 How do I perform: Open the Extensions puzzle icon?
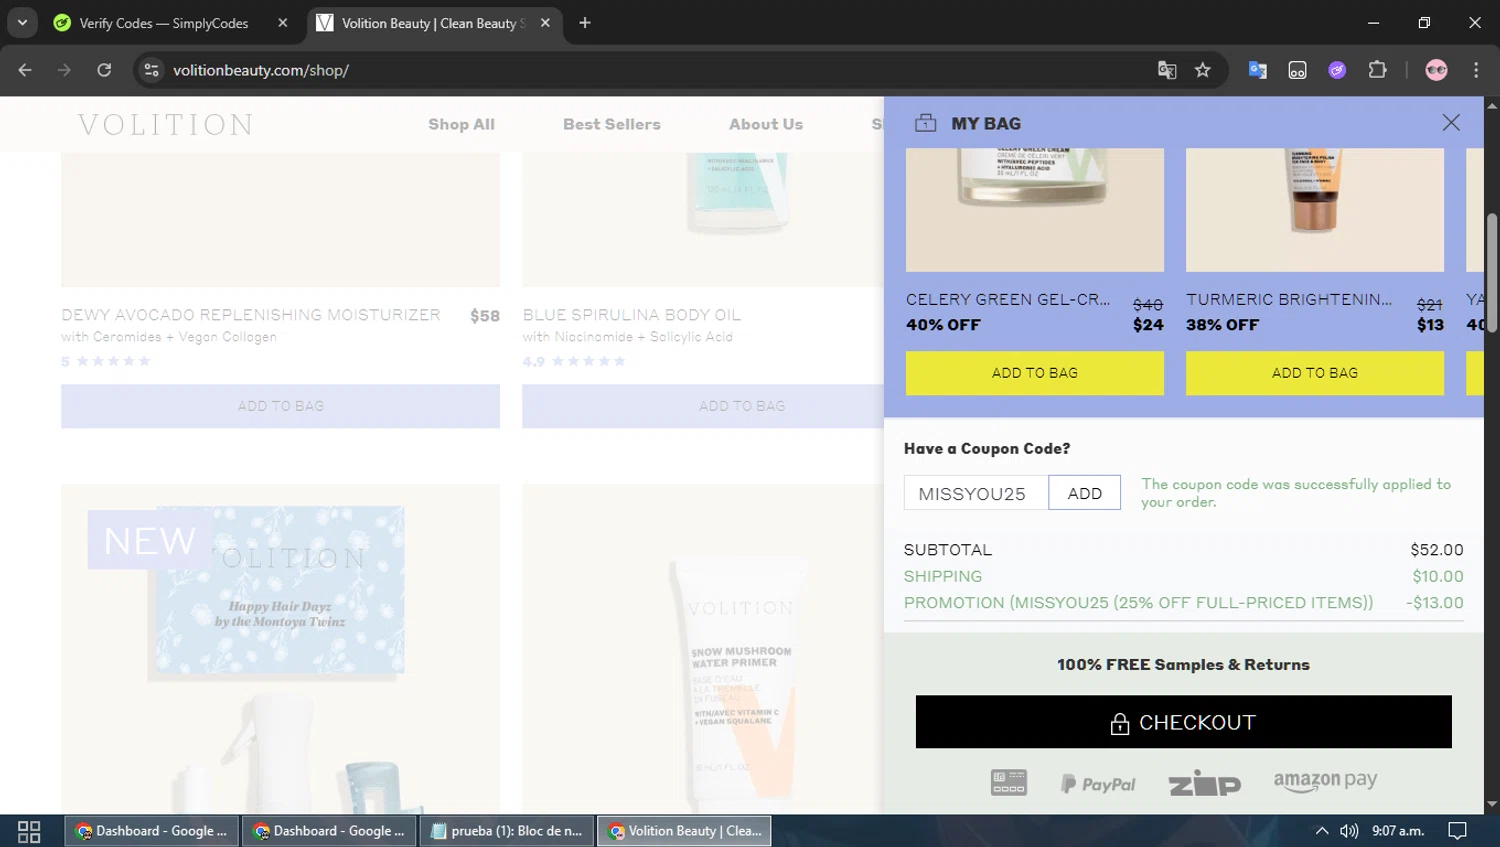pyautogui.click(x=1377, y=70)
